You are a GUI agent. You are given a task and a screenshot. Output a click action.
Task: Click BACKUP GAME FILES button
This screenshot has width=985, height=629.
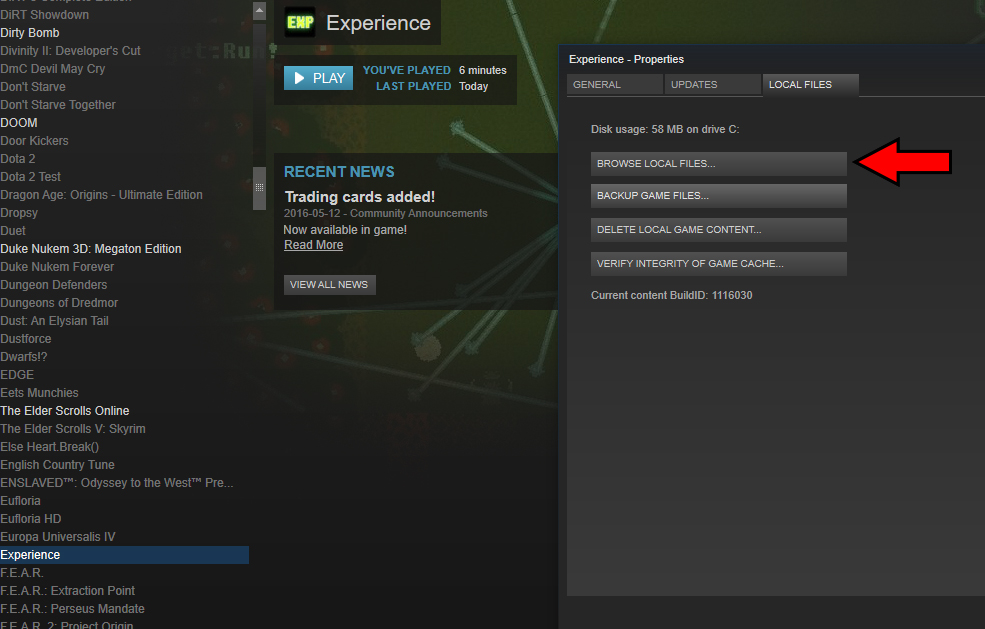[719, 195]
